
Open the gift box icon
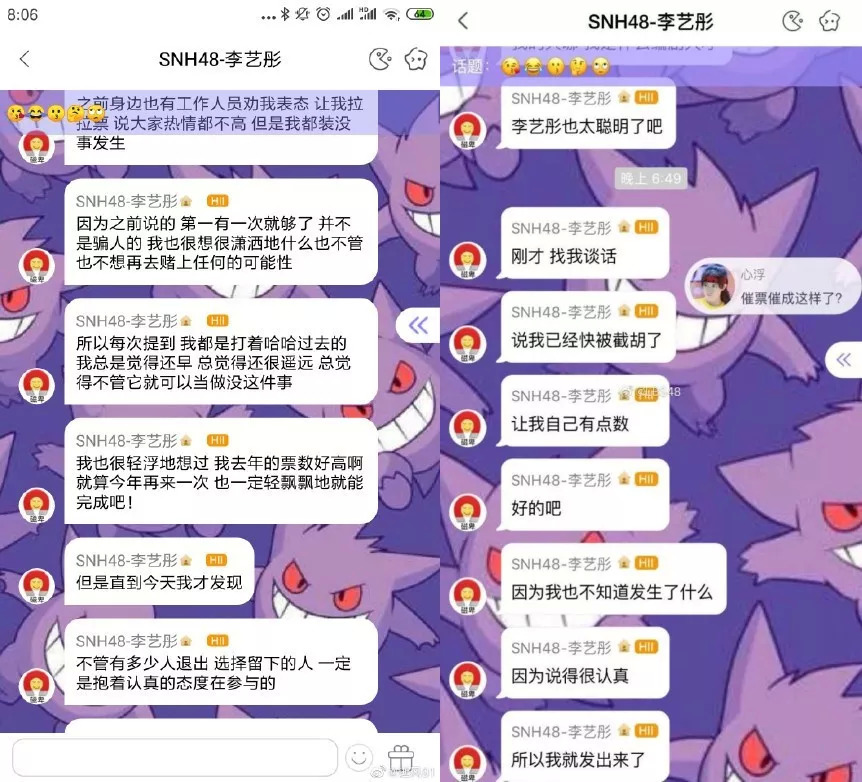coord(401,758)
